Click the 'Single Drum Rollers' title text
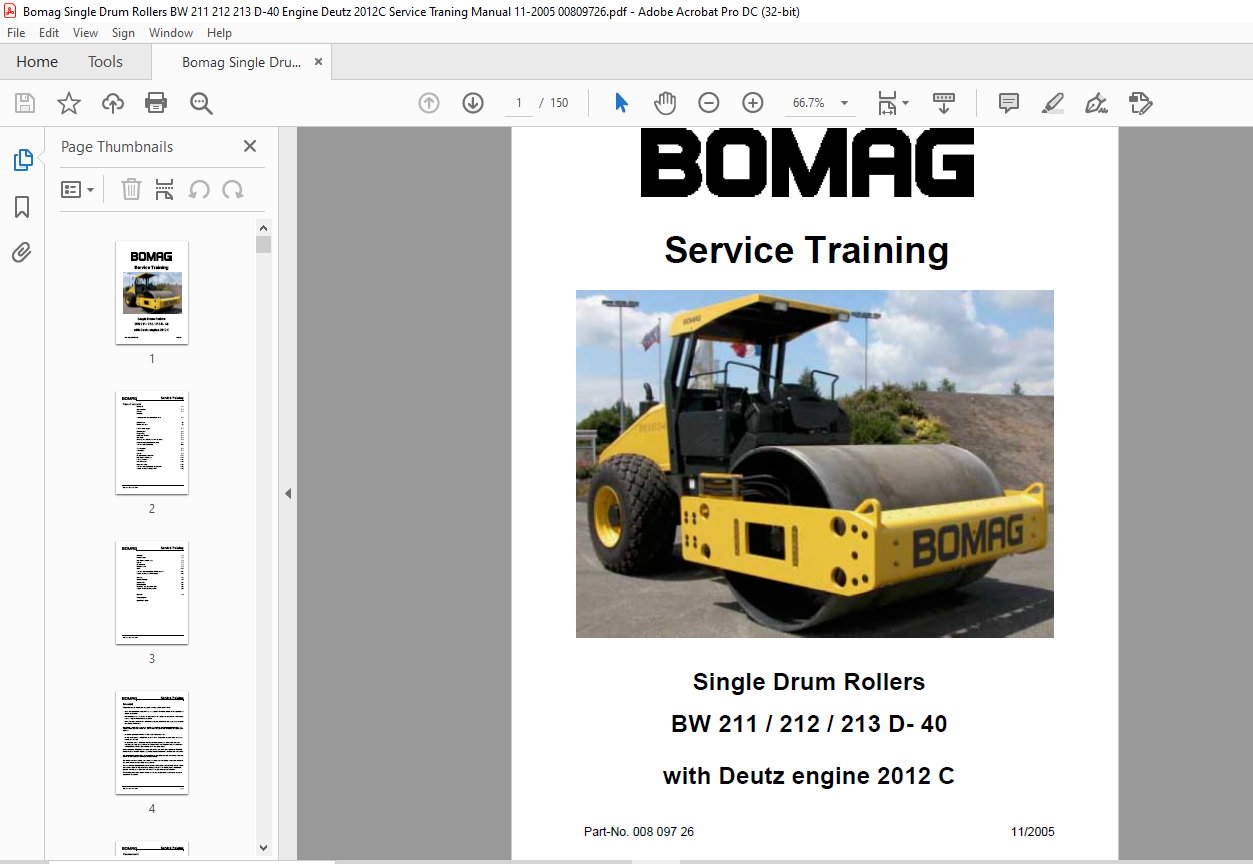 [808, 682]
